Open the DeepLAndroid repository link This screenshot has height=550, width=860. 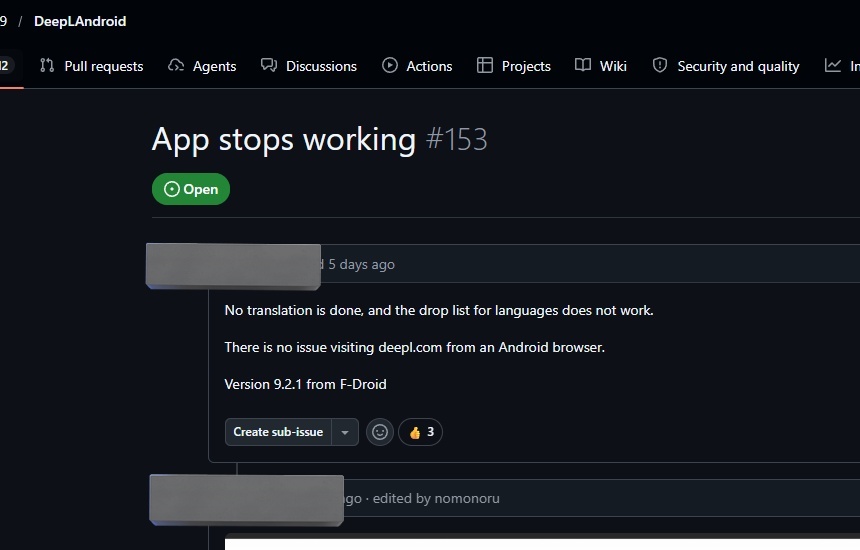pos(80,21)
